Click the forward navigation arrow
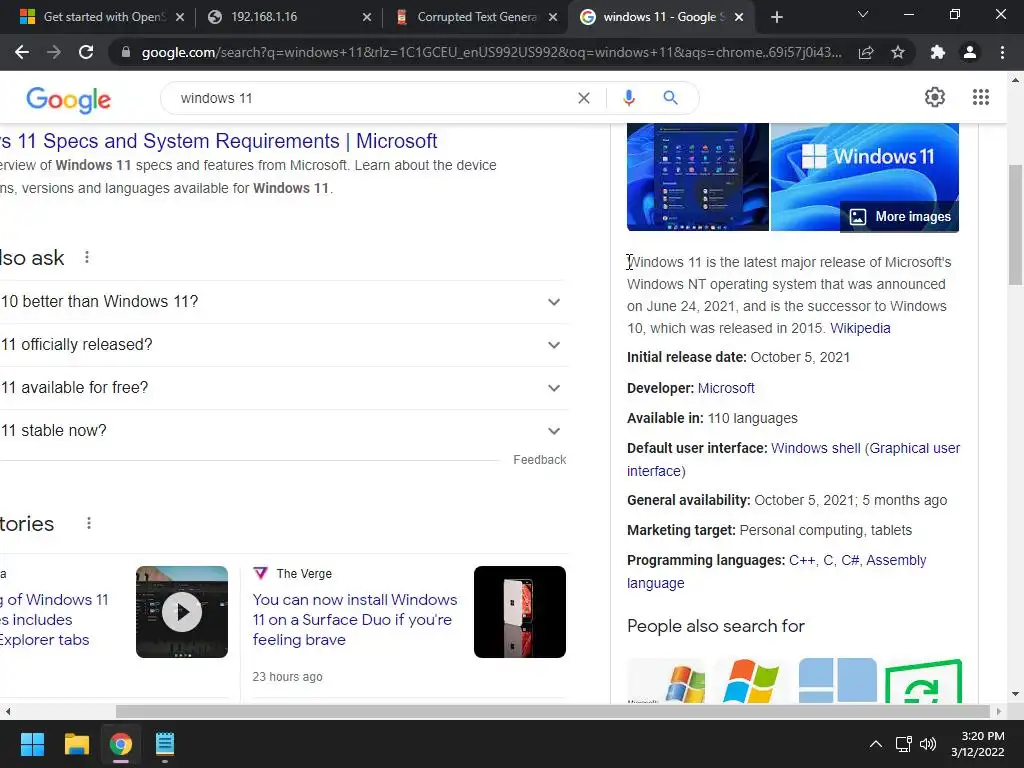1024x768 pixels. [x=54, y=52]
